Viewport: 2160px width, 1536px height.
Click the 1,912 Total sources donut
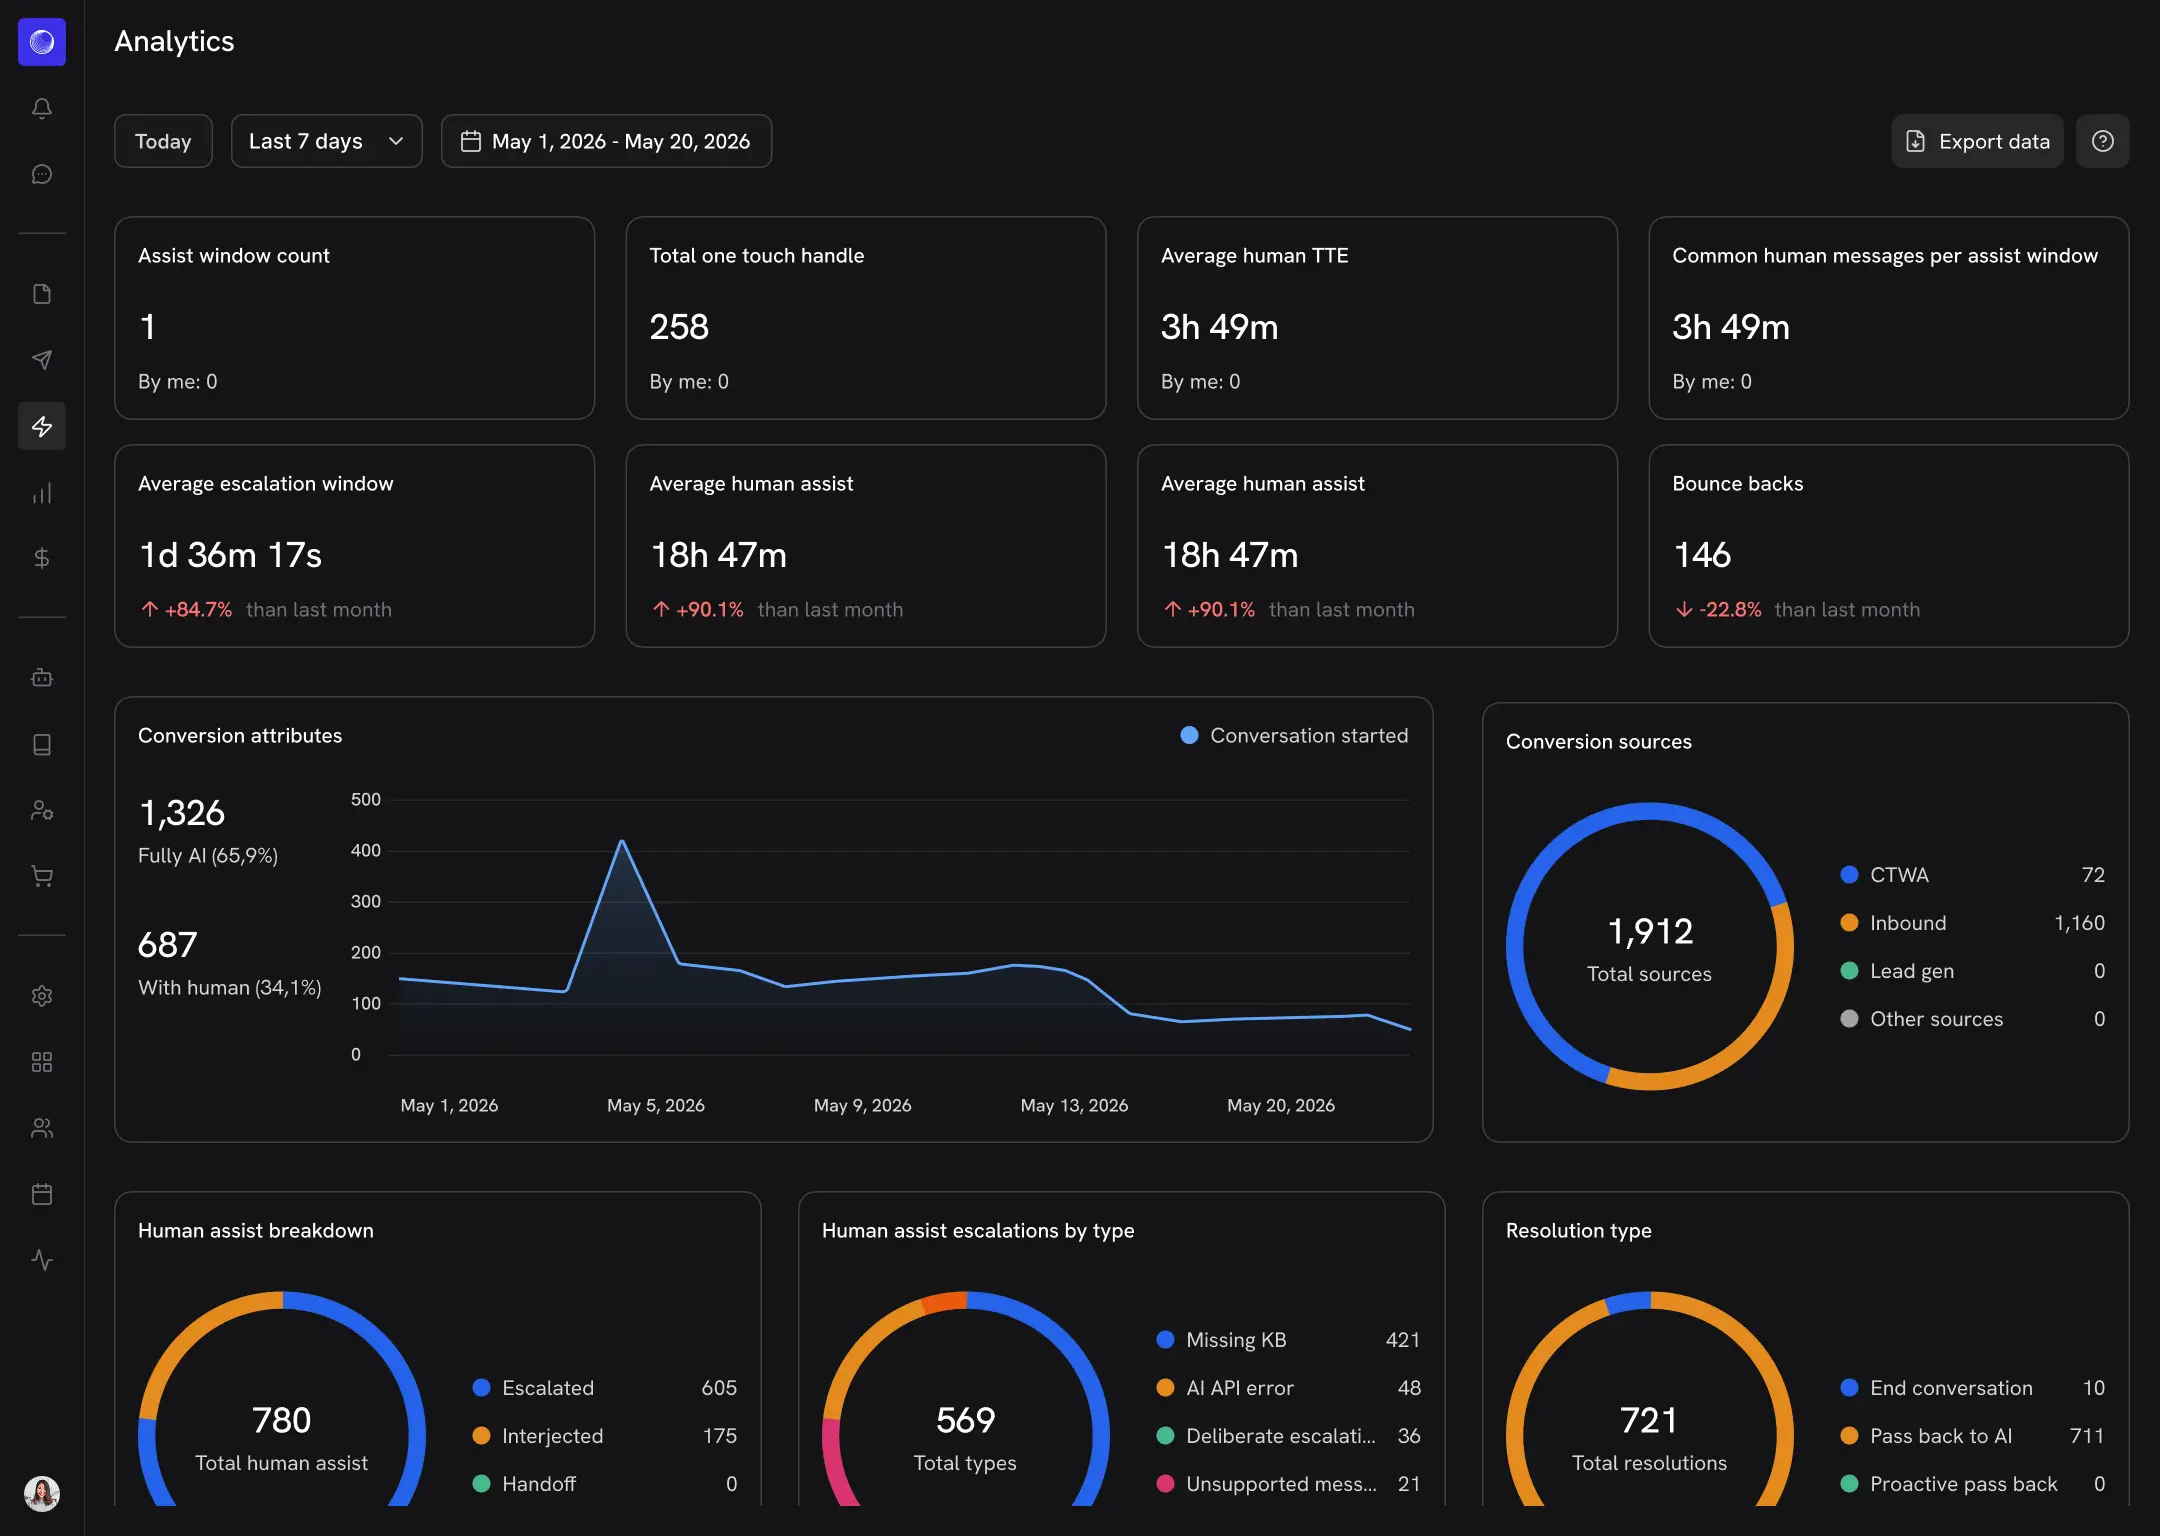pos(1650,946)
